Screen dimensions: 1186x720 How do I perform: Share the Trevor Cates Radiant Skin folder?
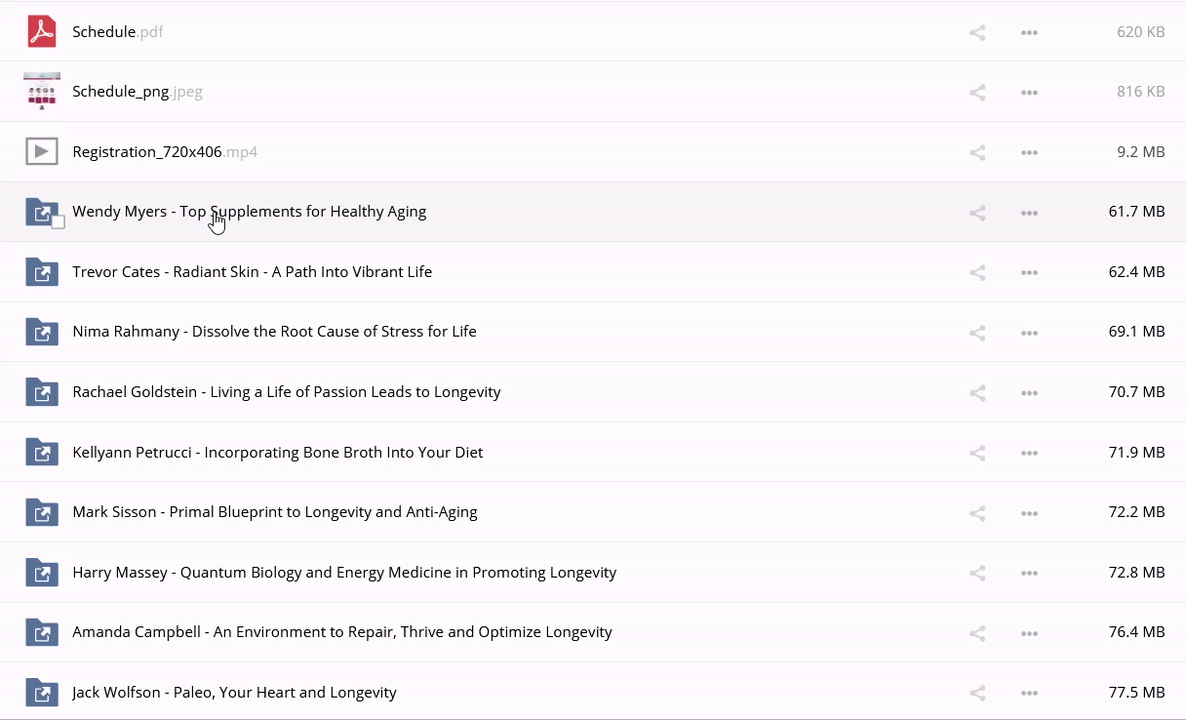[x=977, y=272]
